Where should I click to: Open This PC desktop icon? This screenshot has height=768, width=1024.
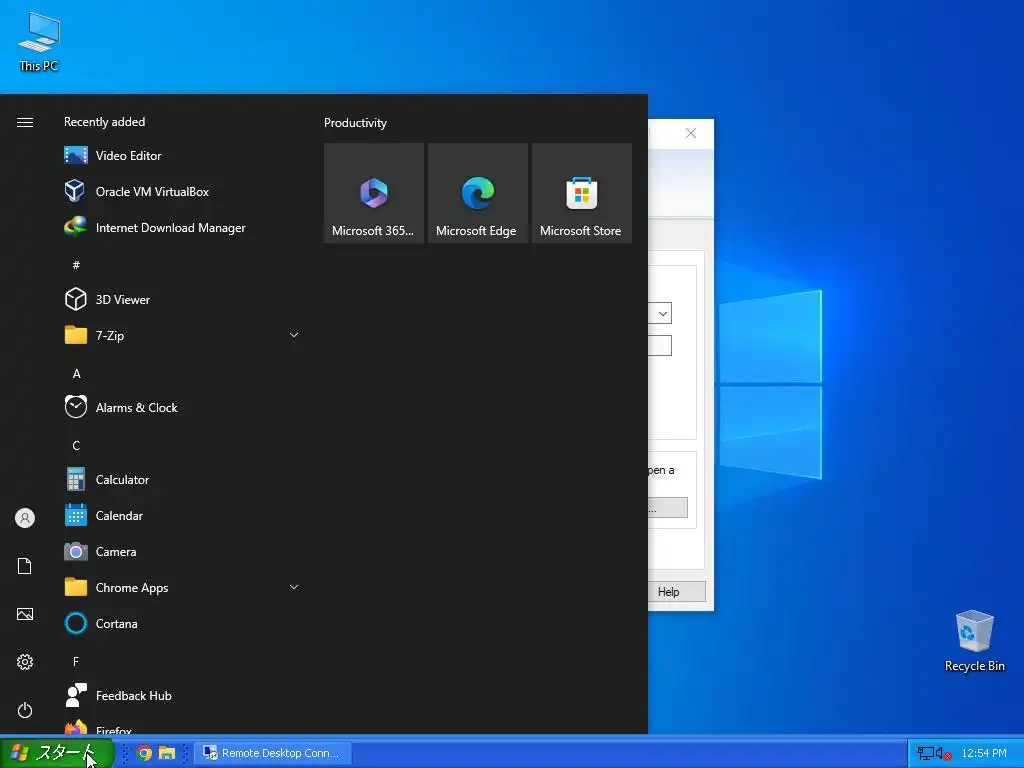39,41
